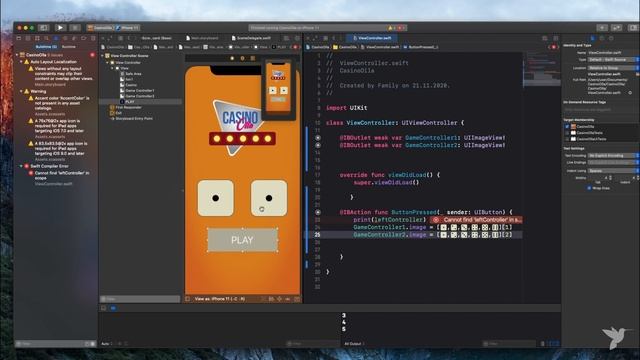This screenshot has height=360, width=640.
Task: Toggle CasinoOllaUITests target membership checkbox
Action: coord(567,139)
